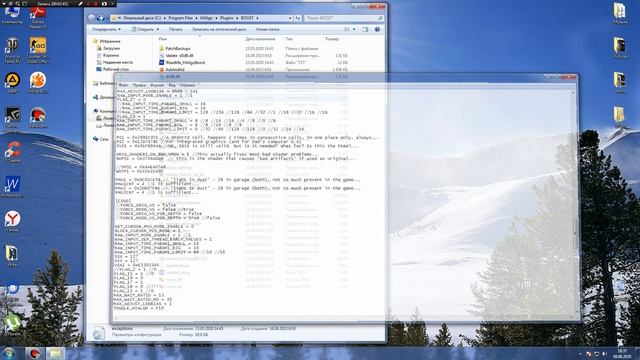Click Новая папка in Explorer toolbar
Image resolution: width=640 pixels, height=360 pixels.
click(x=268, y=29)
